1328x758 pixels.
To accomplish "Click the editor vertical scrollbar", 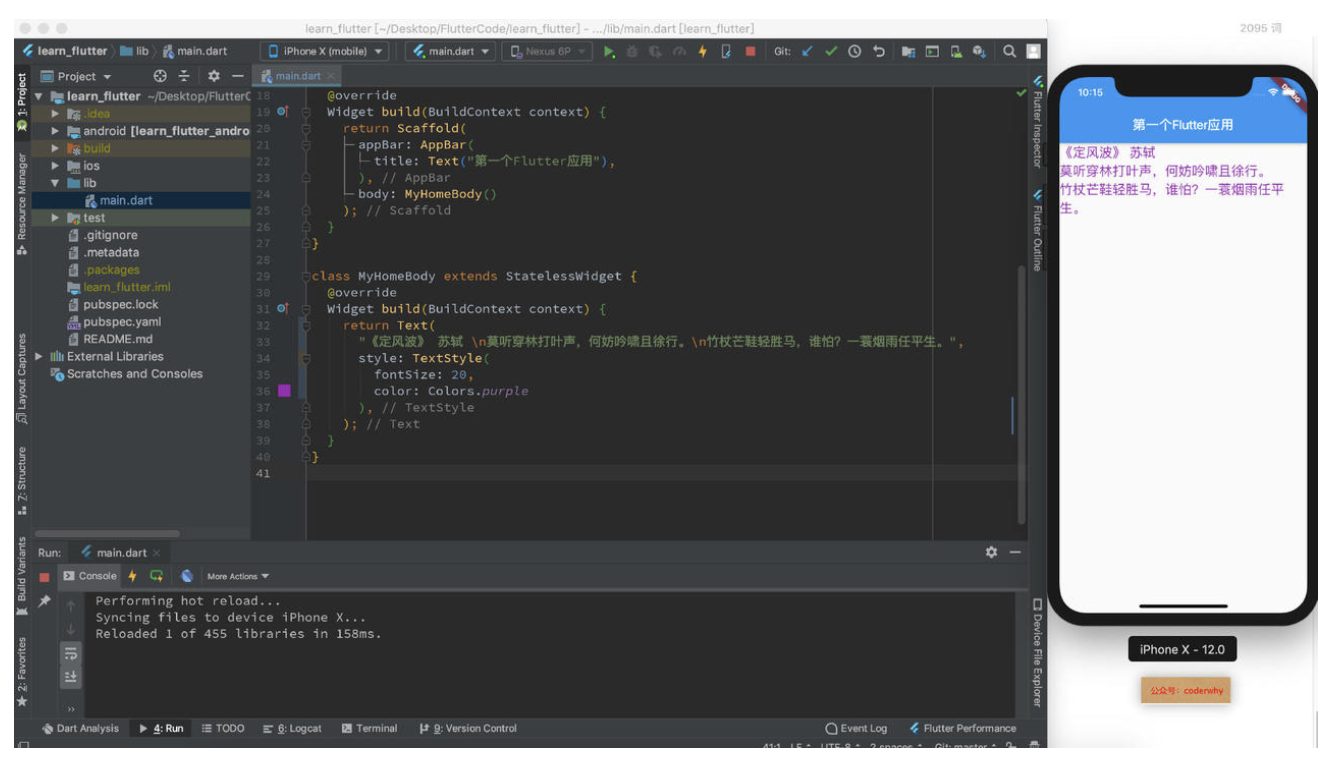I will [x=1021, y=395].
